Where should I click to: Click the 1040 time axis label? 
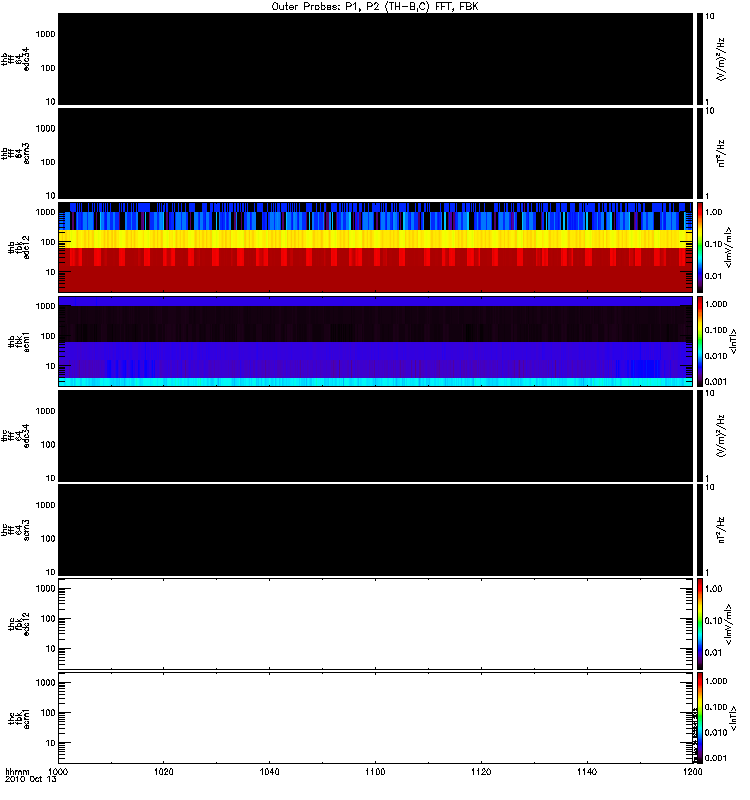269,773
